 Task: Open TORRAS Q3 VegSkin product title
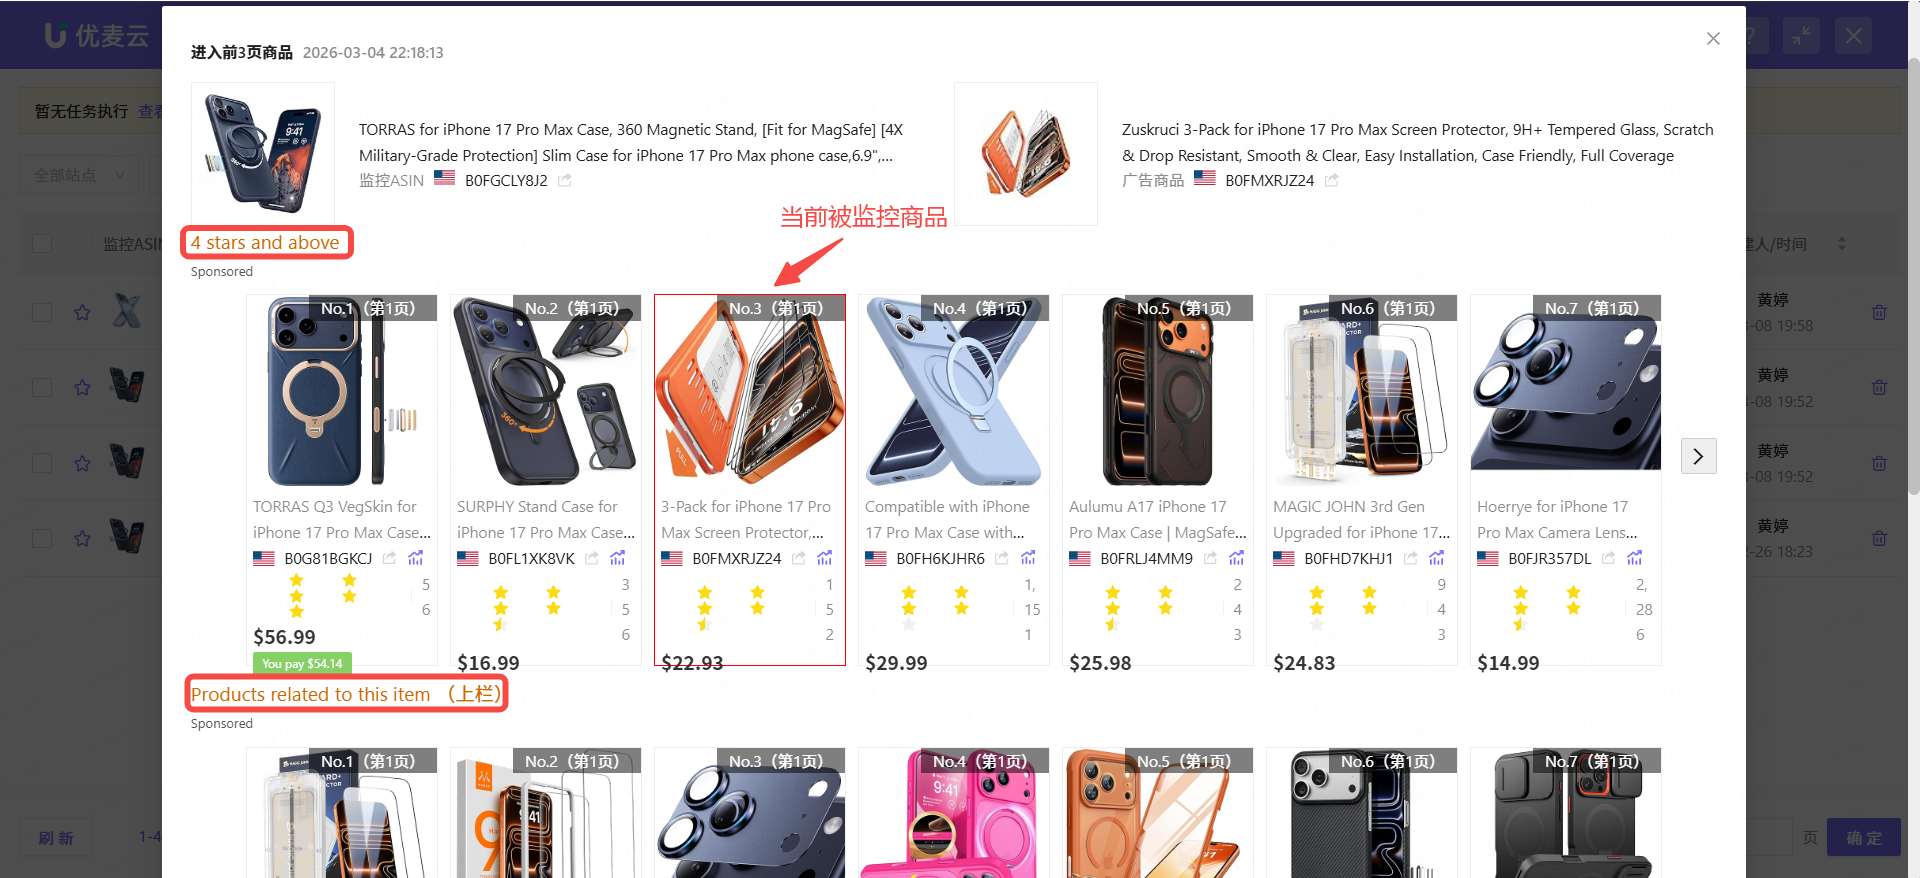pos(342,520)
